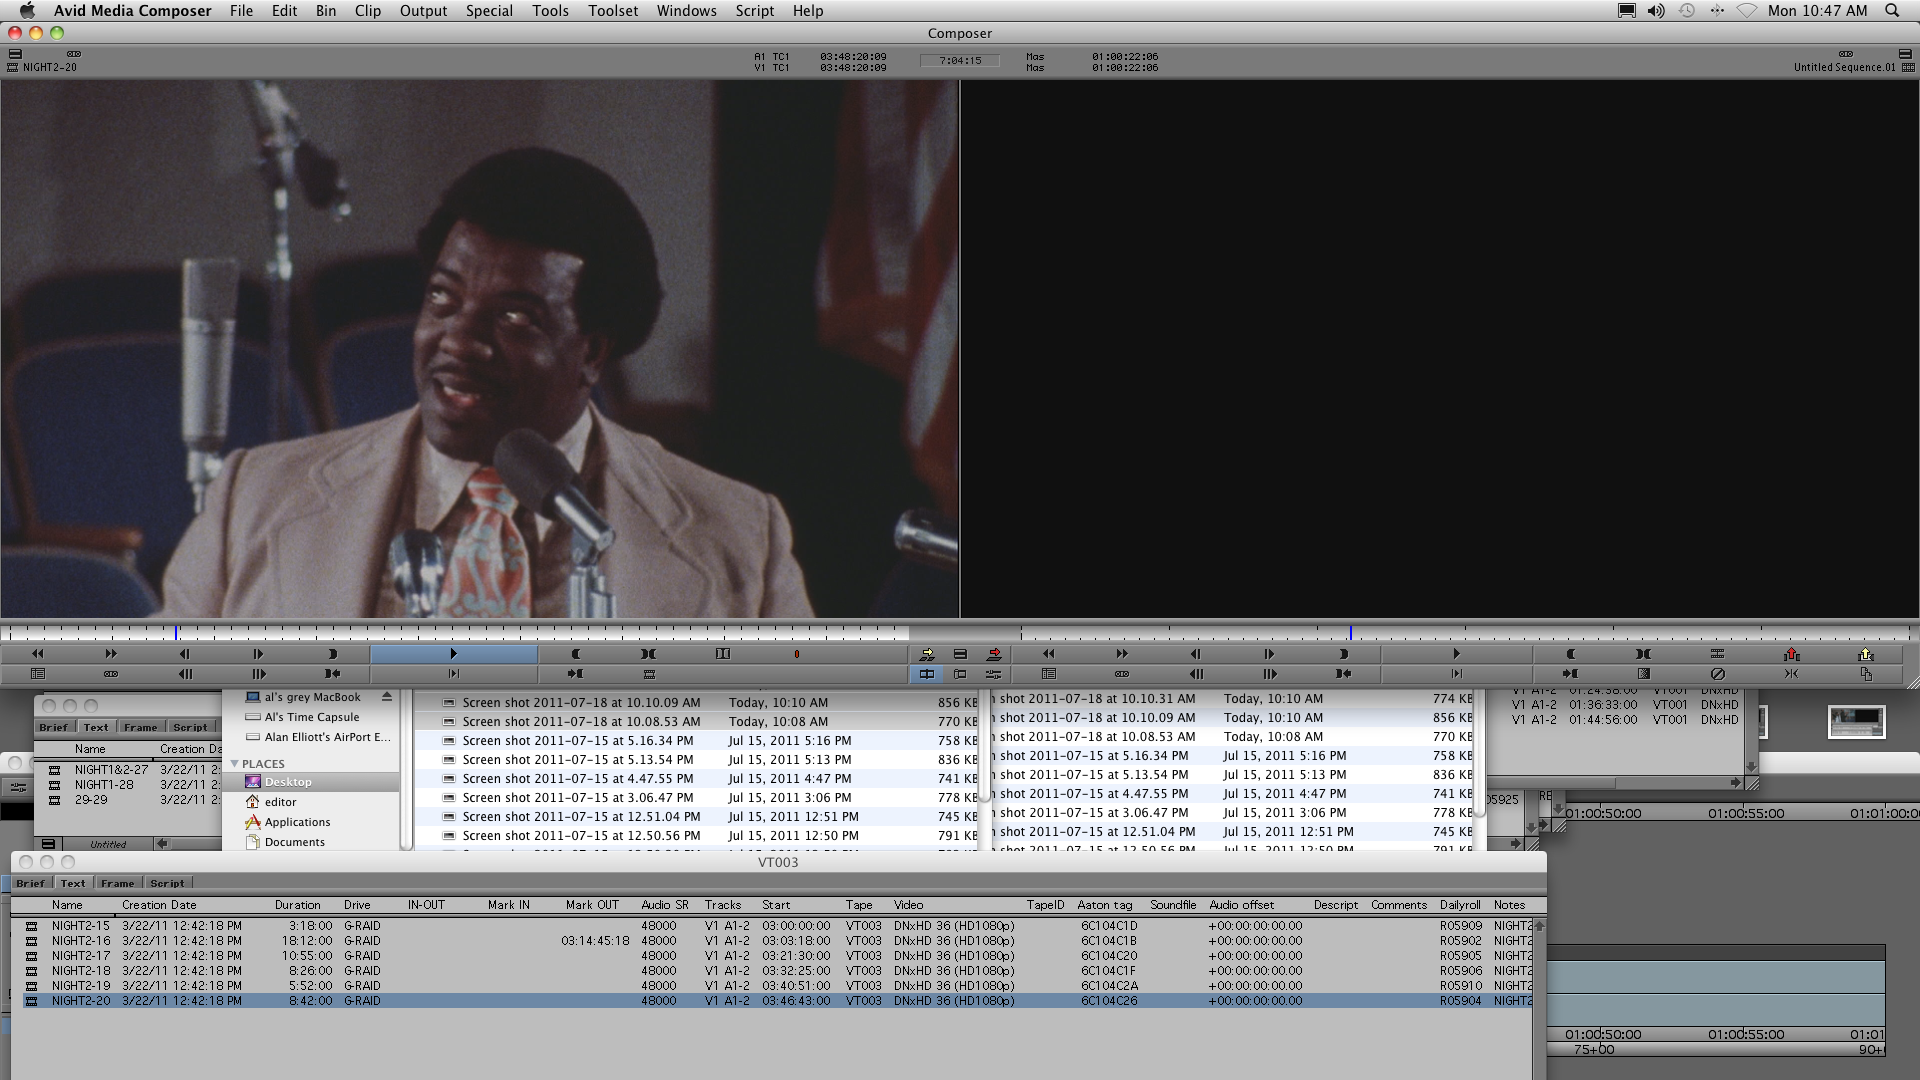The height and width of the screenshot is (1080, 1920).
Task: Click the Overwrite red arrow button
Action: (993, 654)
